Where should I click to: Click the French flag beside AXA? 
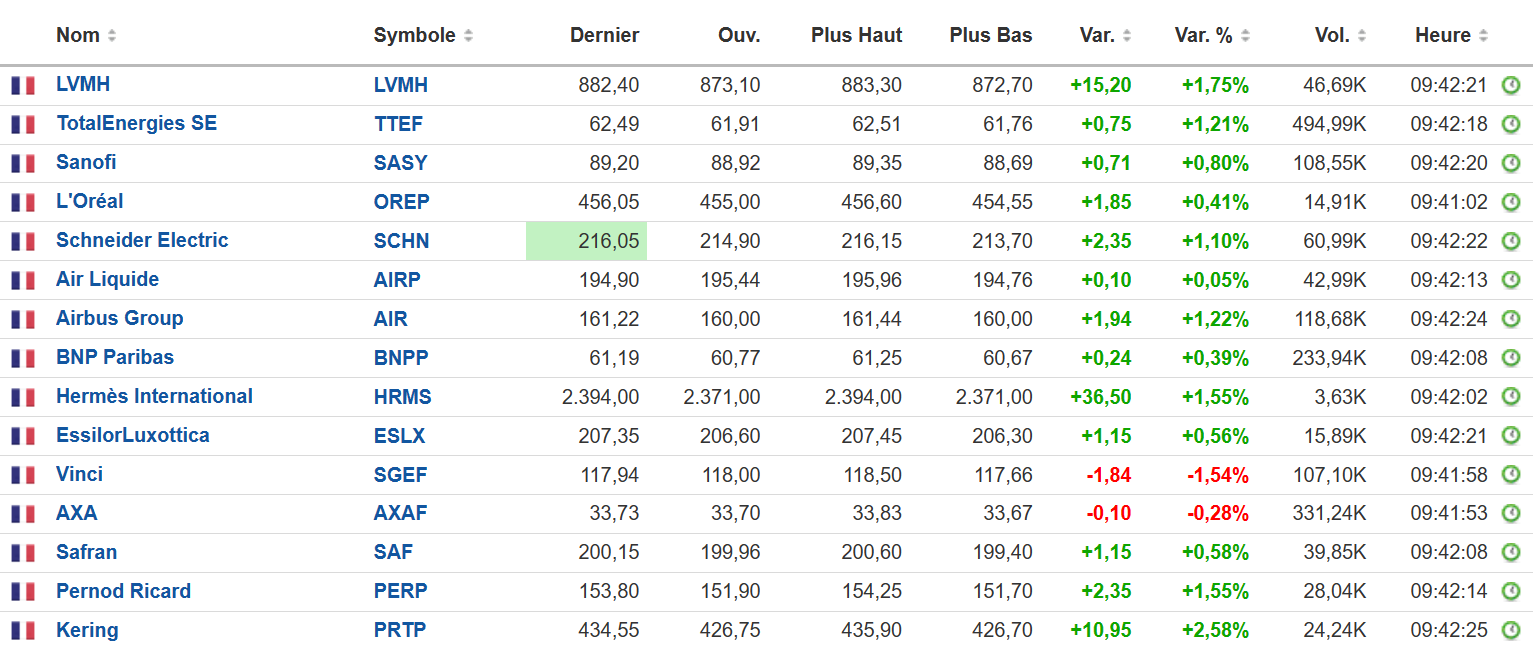pos(23,514)
